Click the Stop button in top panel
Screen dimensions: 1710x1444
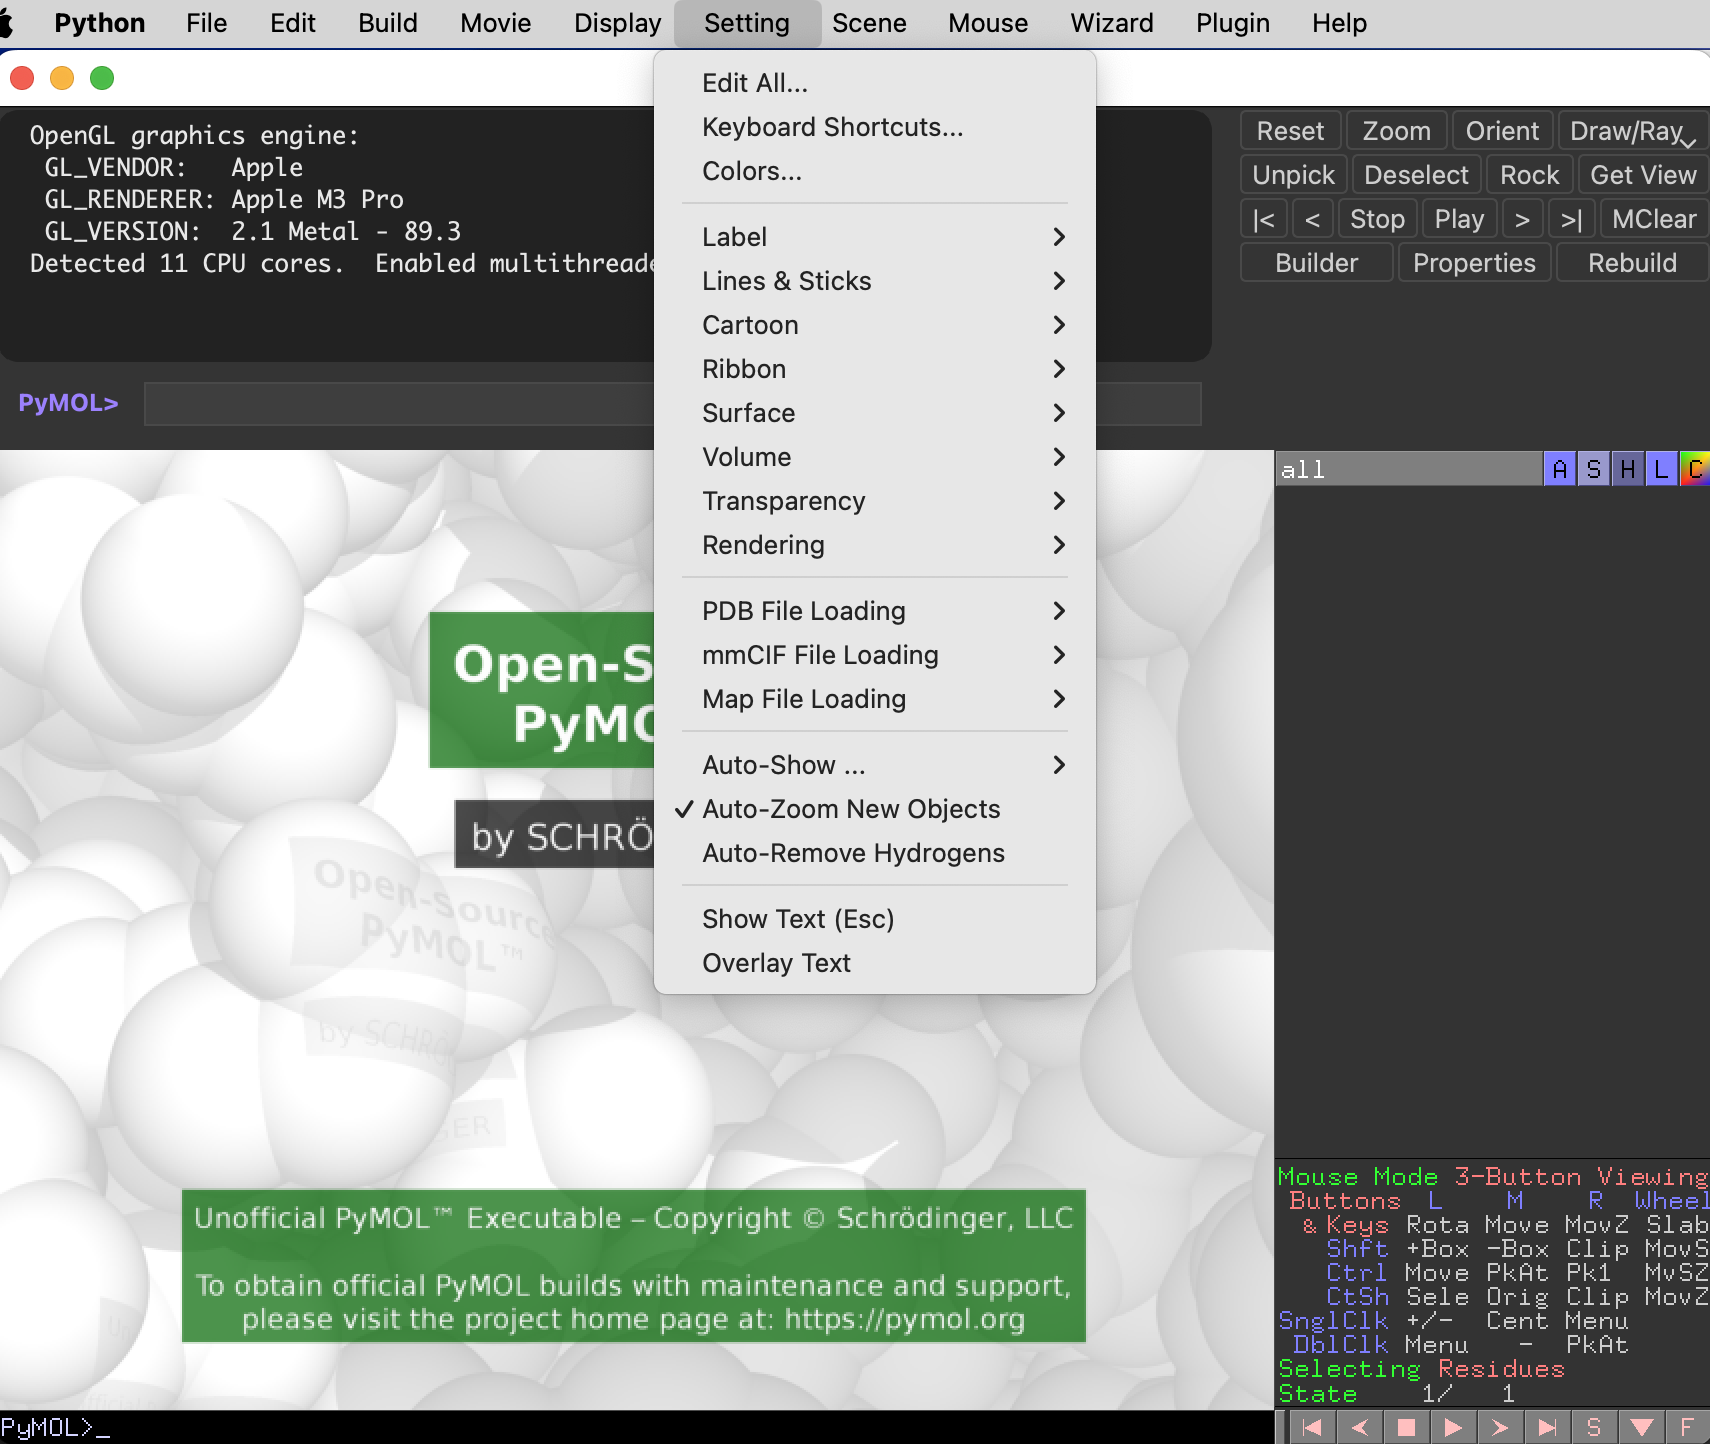1377,219
